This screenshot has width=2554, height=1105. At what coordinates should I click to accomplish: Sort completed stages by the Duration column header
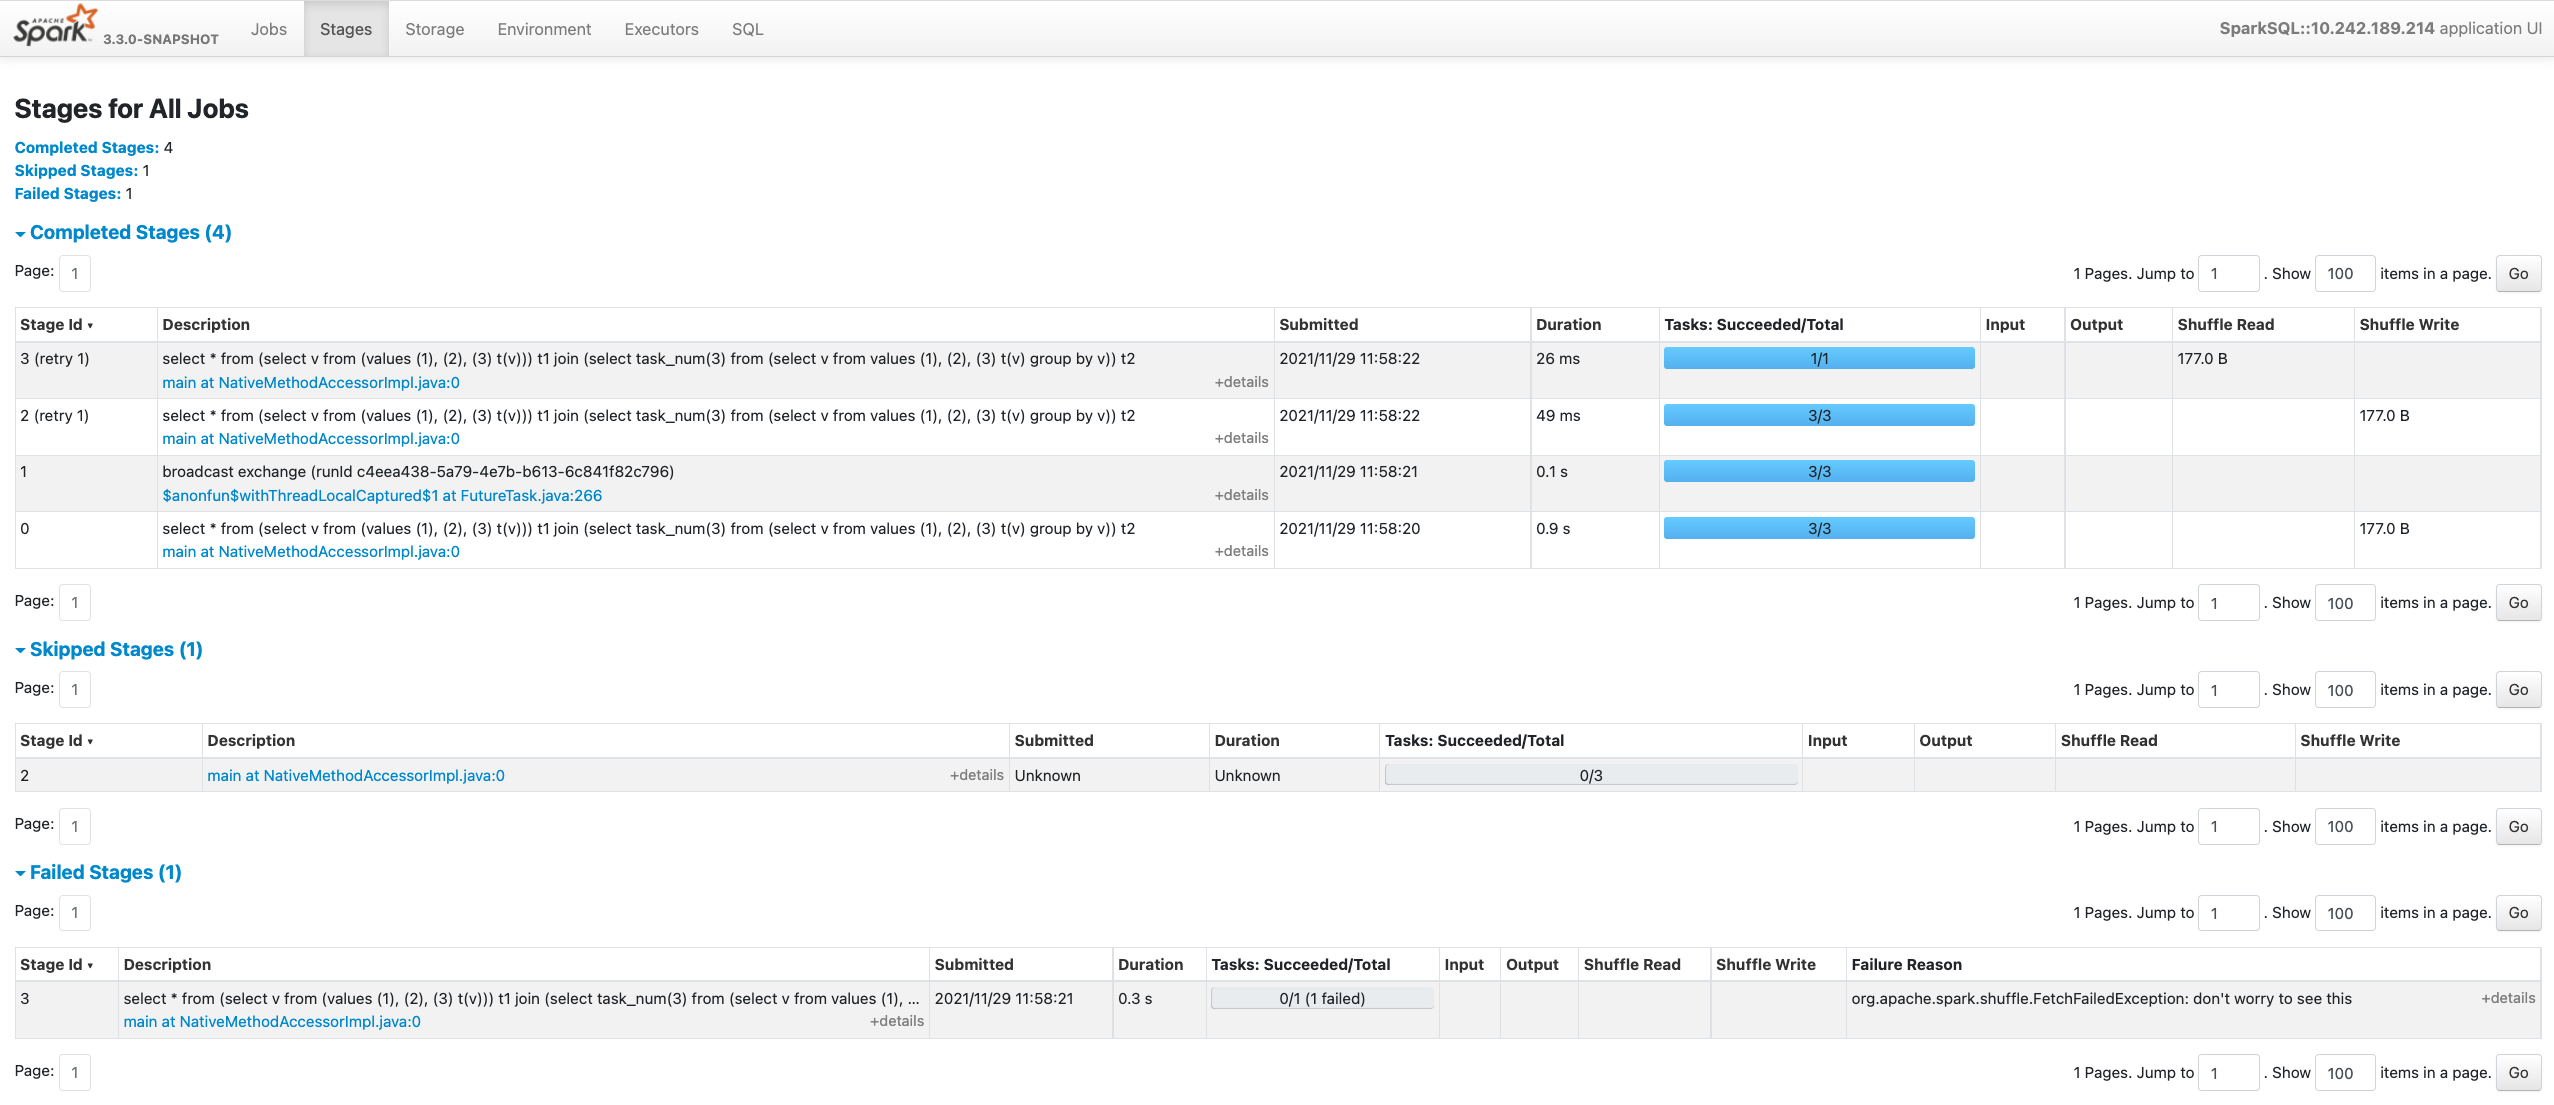click(x=1568, y=324)
